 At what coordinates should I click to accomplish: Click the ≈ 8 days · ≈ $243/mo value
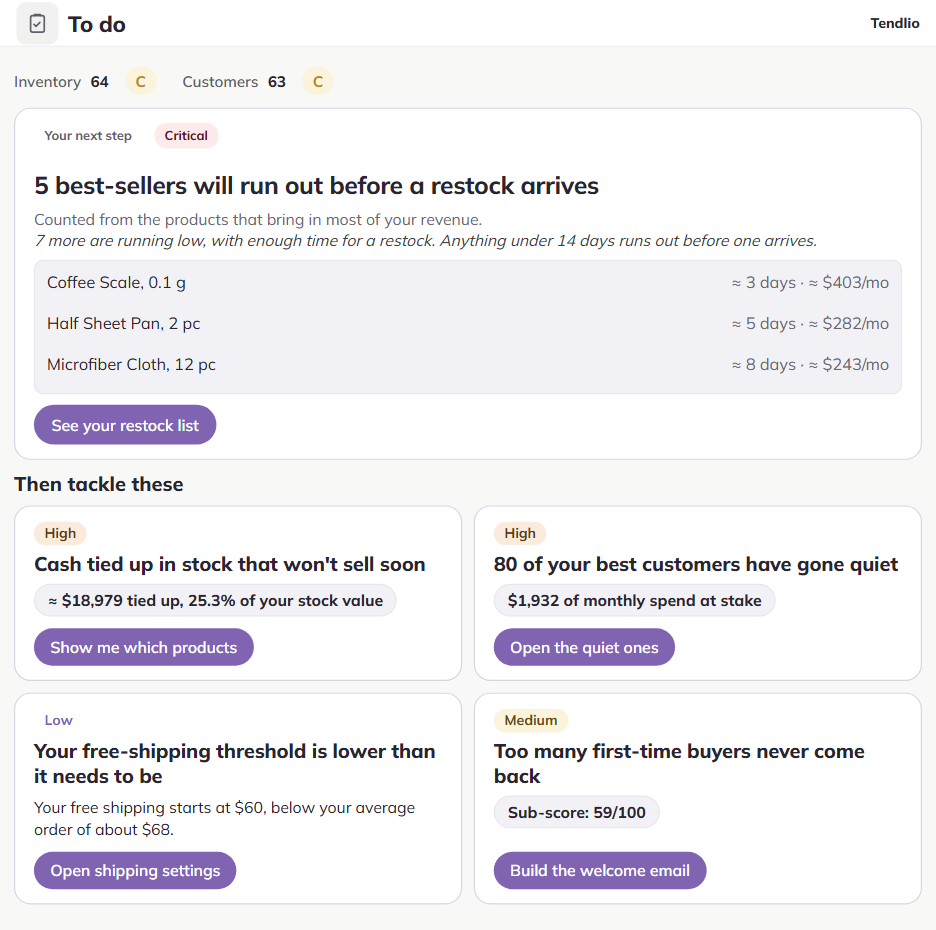(x=810, y=364)
